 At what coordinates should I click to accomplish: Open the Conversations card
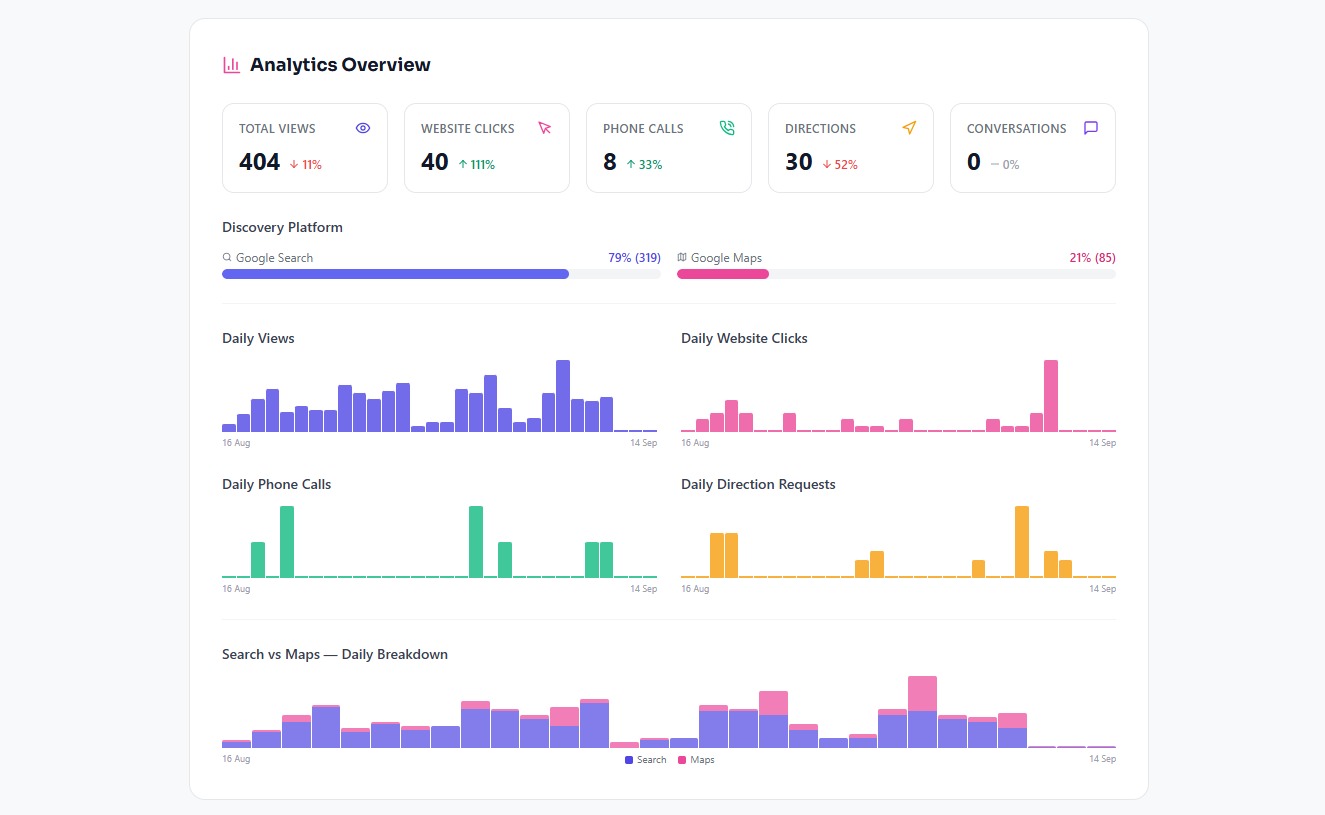coord(1033,148)
